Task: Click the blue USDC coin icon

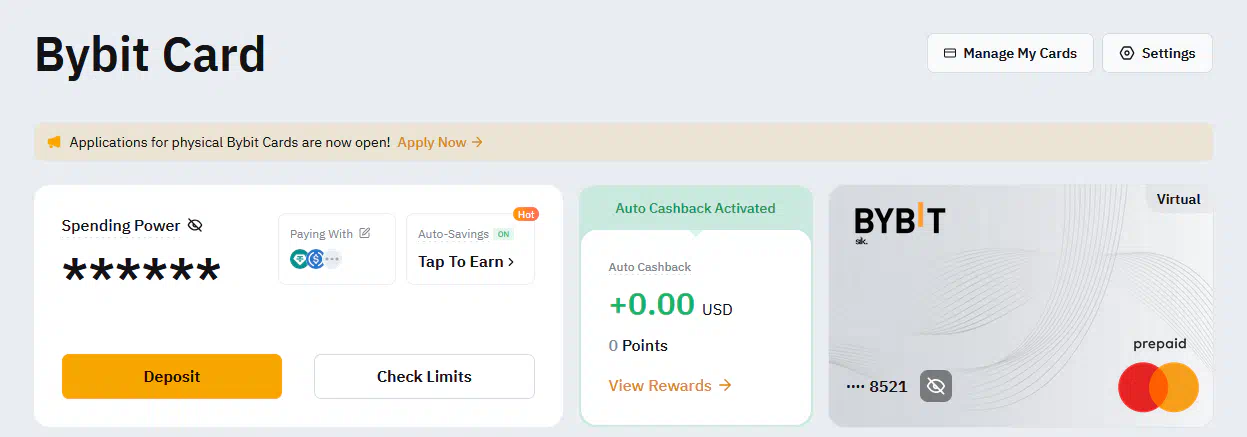Action: (316, 259)
